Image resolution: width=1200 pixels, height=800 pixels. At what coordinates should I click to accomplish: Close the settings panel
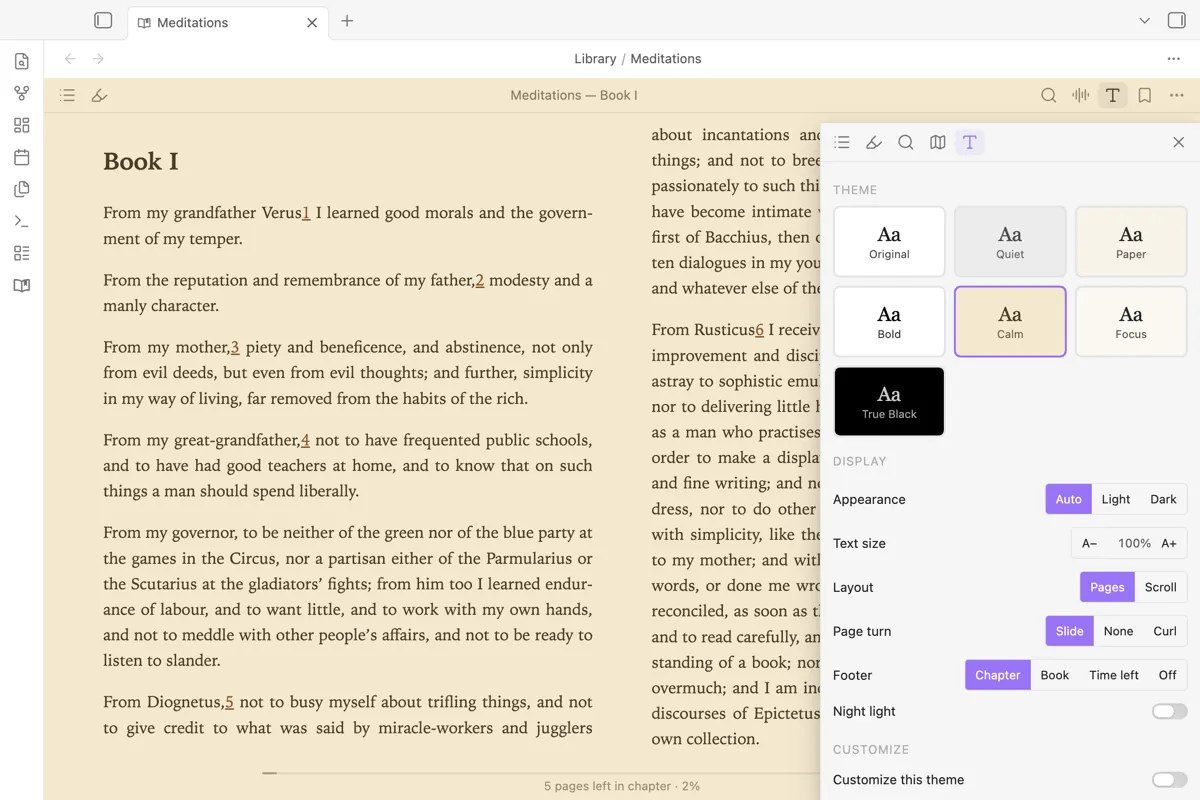[1178, 142]
